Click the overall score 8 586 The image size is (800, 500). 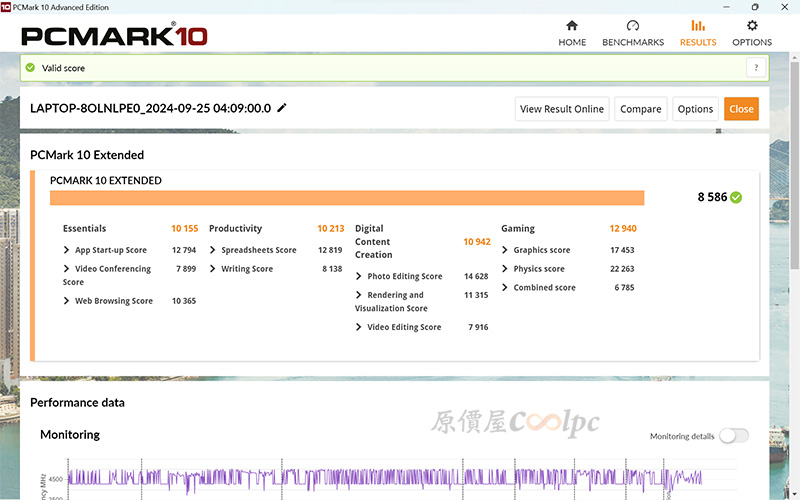[712, 197]
